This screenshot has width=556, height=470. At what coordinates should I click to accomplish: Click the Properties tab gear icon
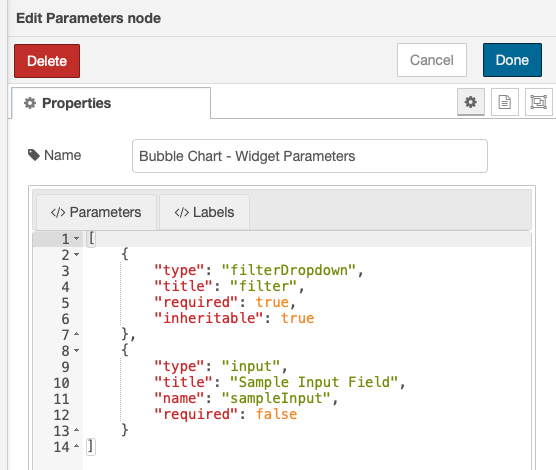30,103
